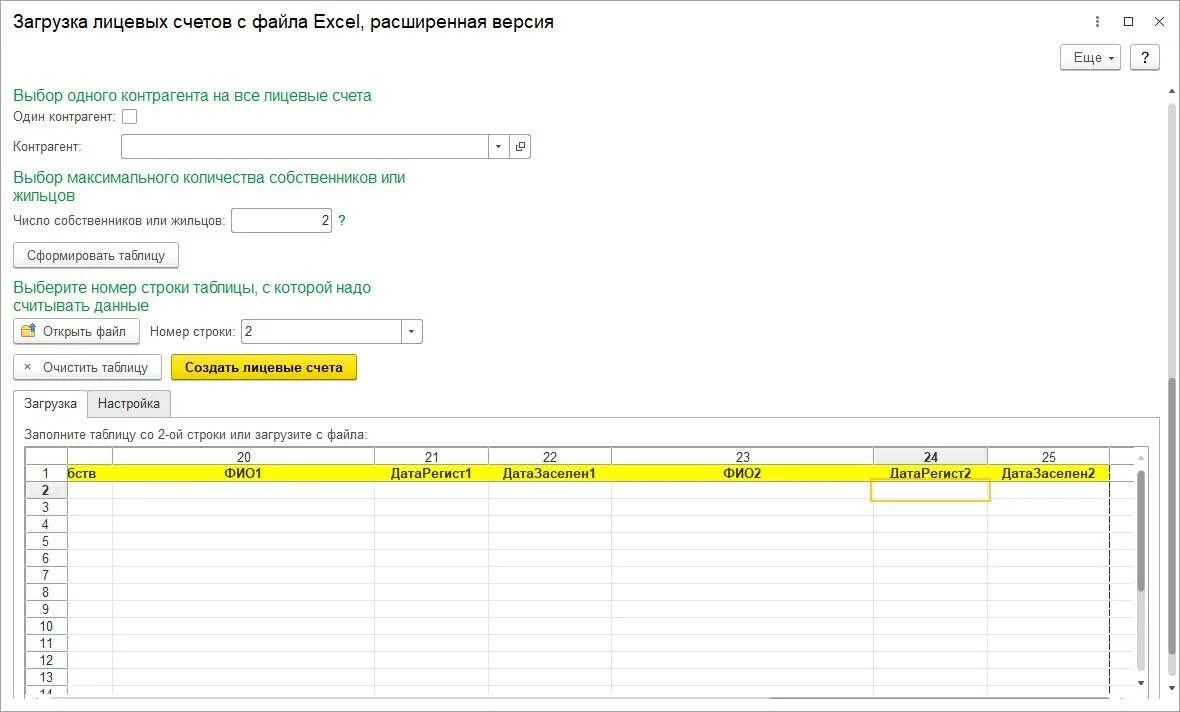The width and height of the screenshot is (1180, 712).
Task: Select column header 20
Action: tap(244, 457)
